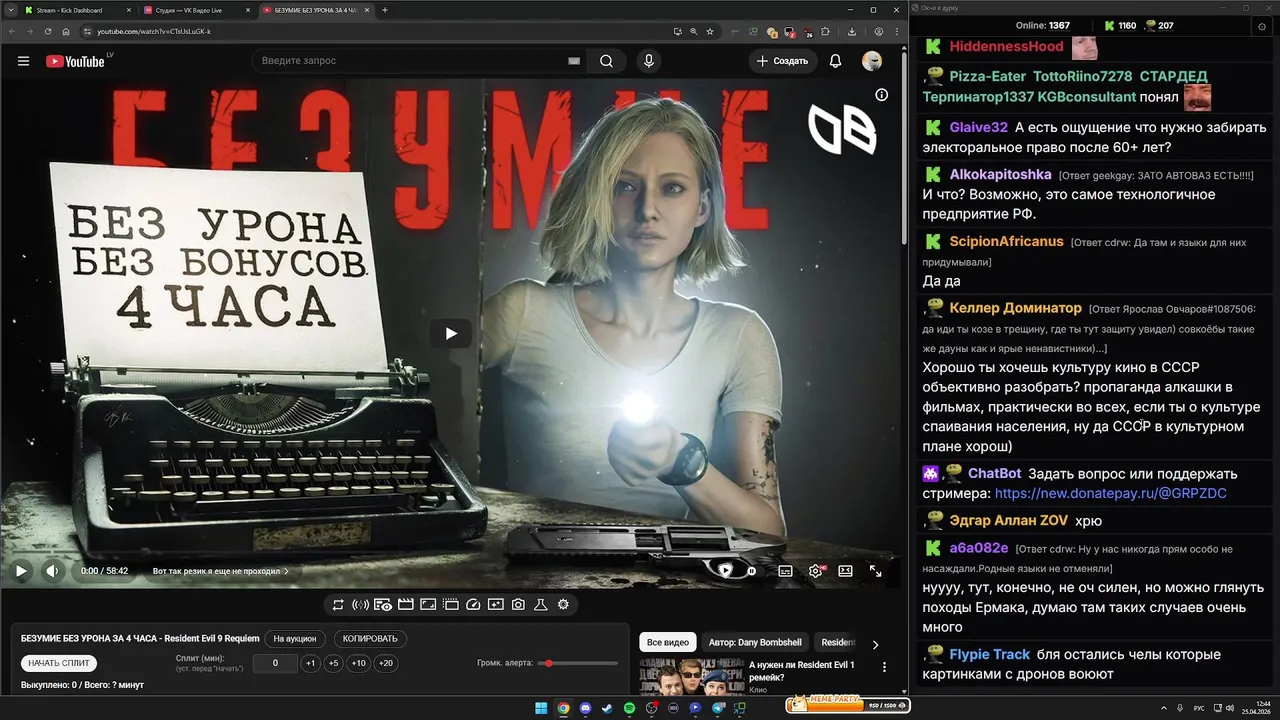The height and width of the screenshot is (720, 1280).
Task: Add +1 minute to split
Action: click(x=310, y=663)
